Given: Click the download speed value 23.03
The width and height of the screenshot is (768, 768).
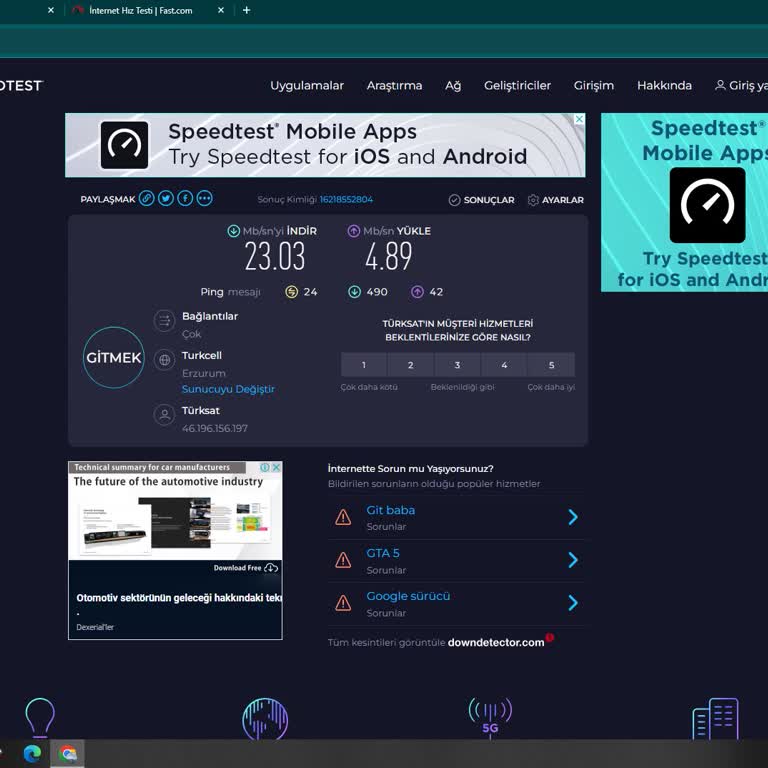Looking at the screenshot, I should (275, 257).
